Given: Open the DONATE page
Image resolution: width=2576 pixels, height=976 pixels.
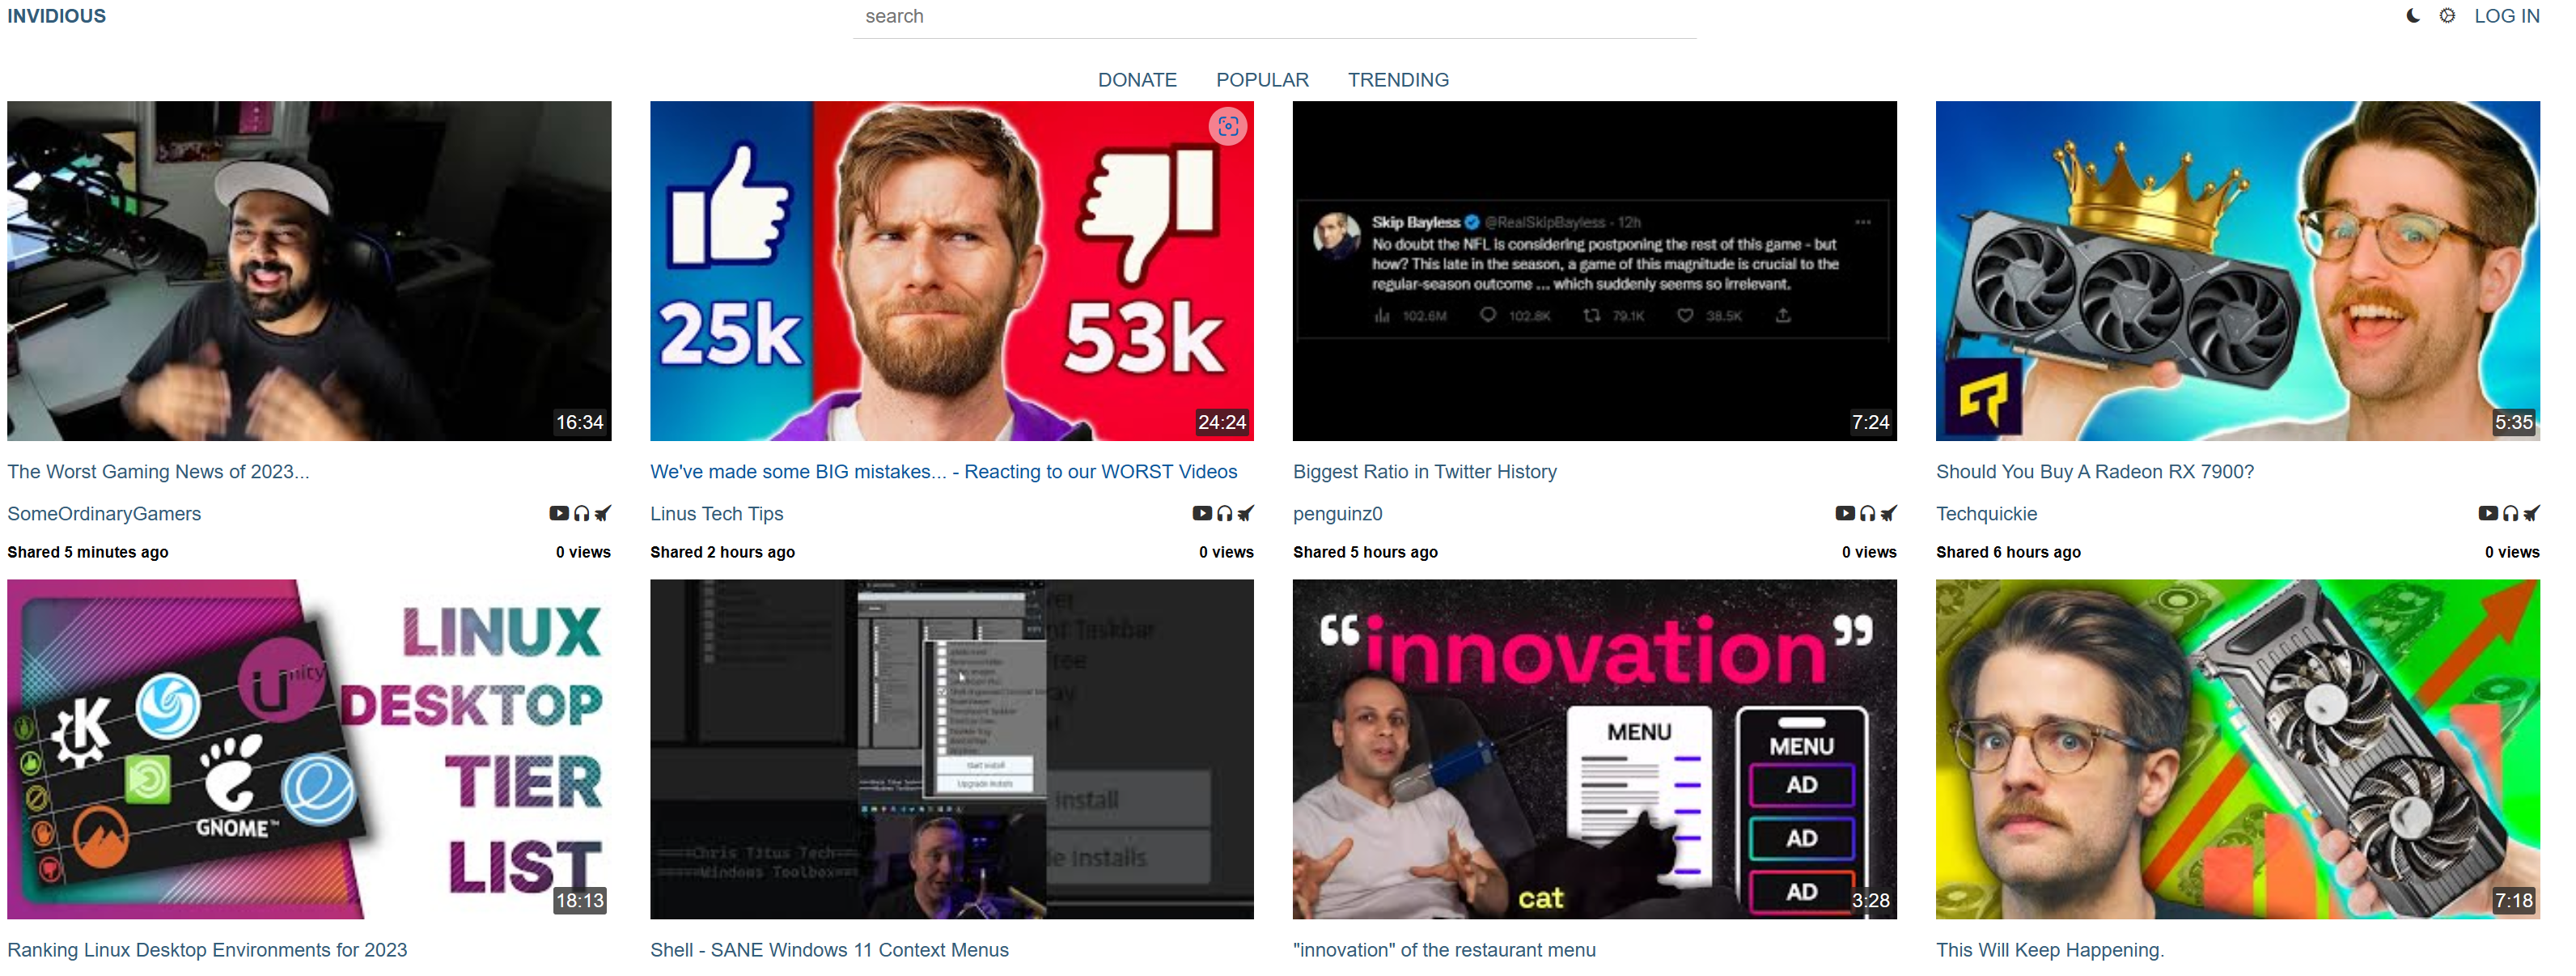Looking at the screenshot, I should click(x=1137, y=80).
